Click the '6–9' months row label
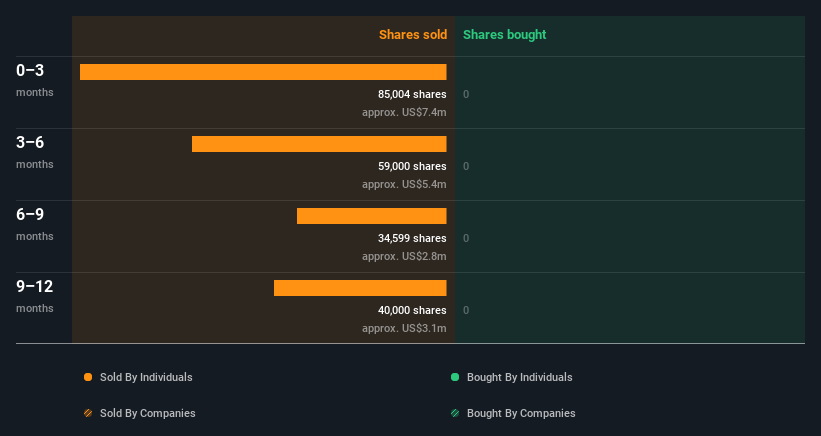 coord(30,214)
